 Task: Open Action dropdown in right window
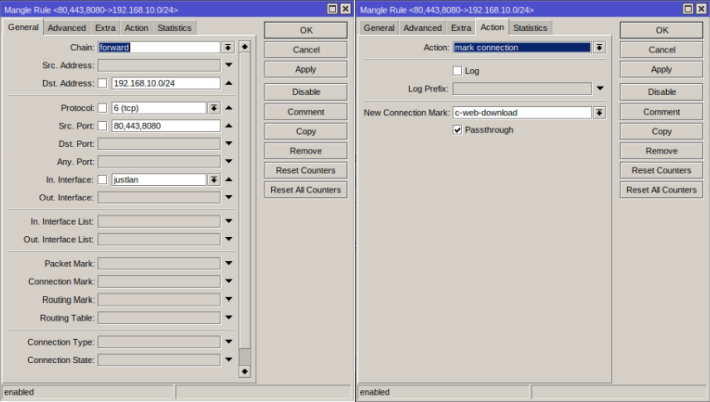coord(600,47)
